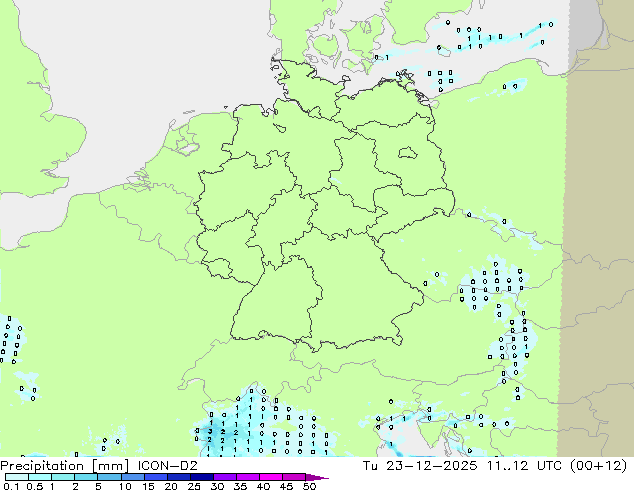Screen dimensions: 634x490
Task: Click the "(00+12)" forecast offset text
Action: [598, 466]
